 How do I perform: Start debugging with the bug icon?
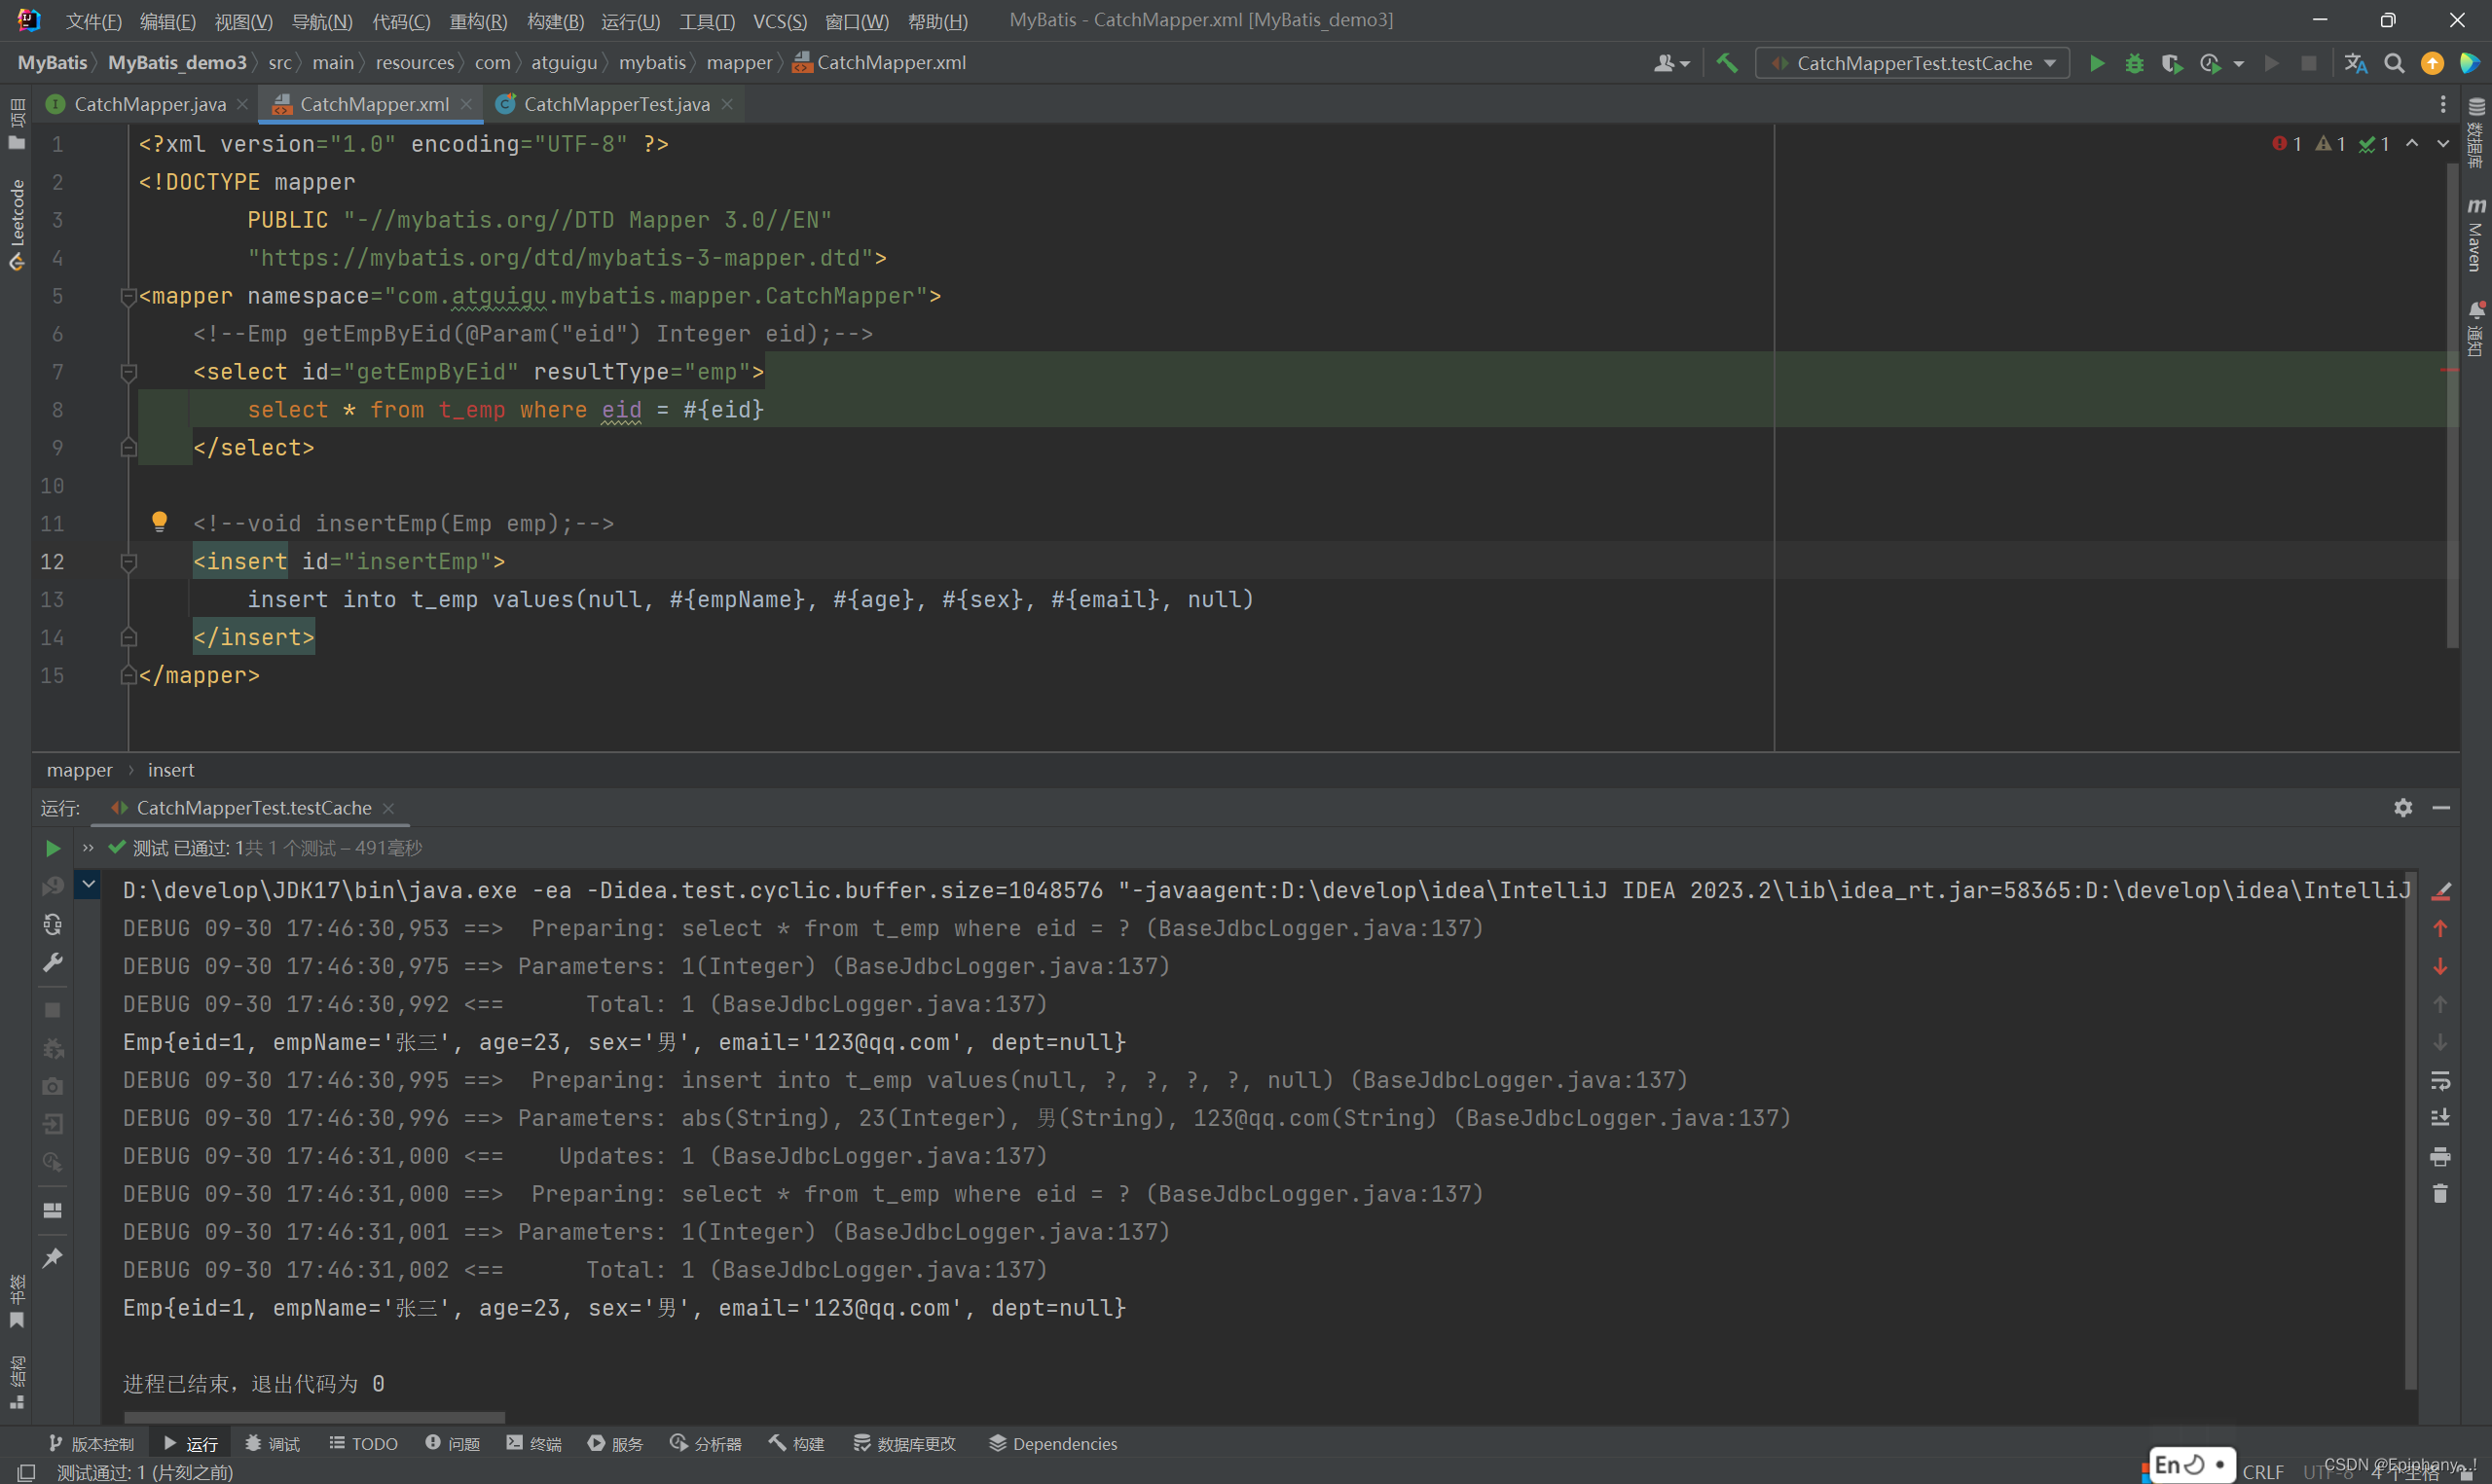pyautogui.click(x=2134, y=63)
